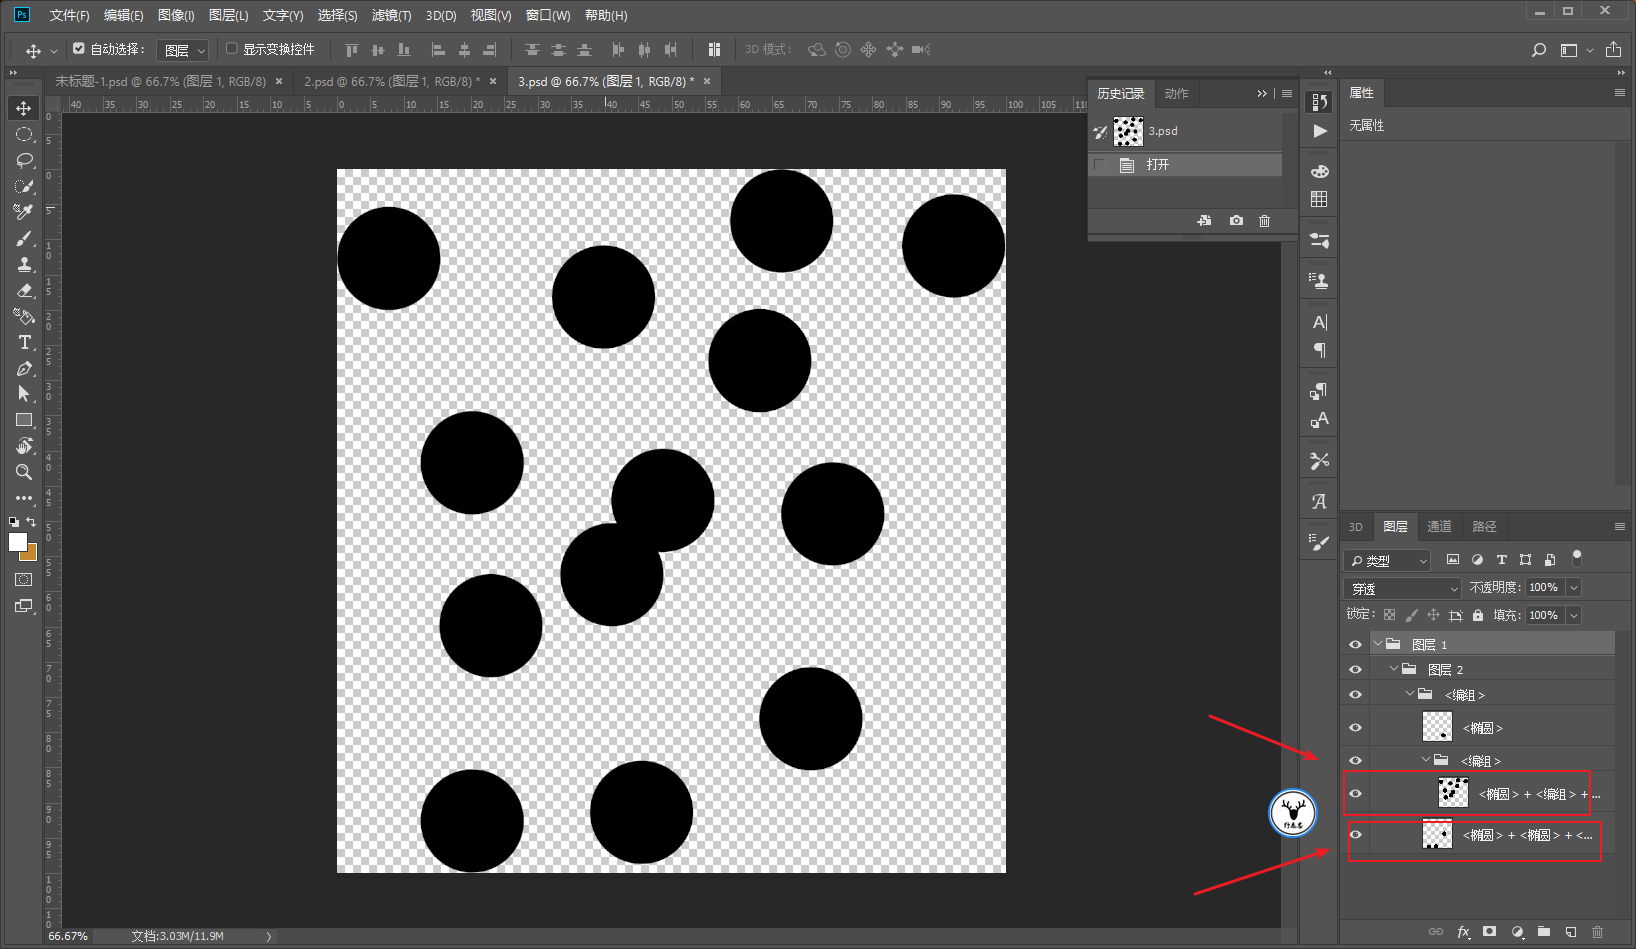Hide the <椭圆> + <椭圆> layer
1636x949 pixels.
tap(1355, 834)
